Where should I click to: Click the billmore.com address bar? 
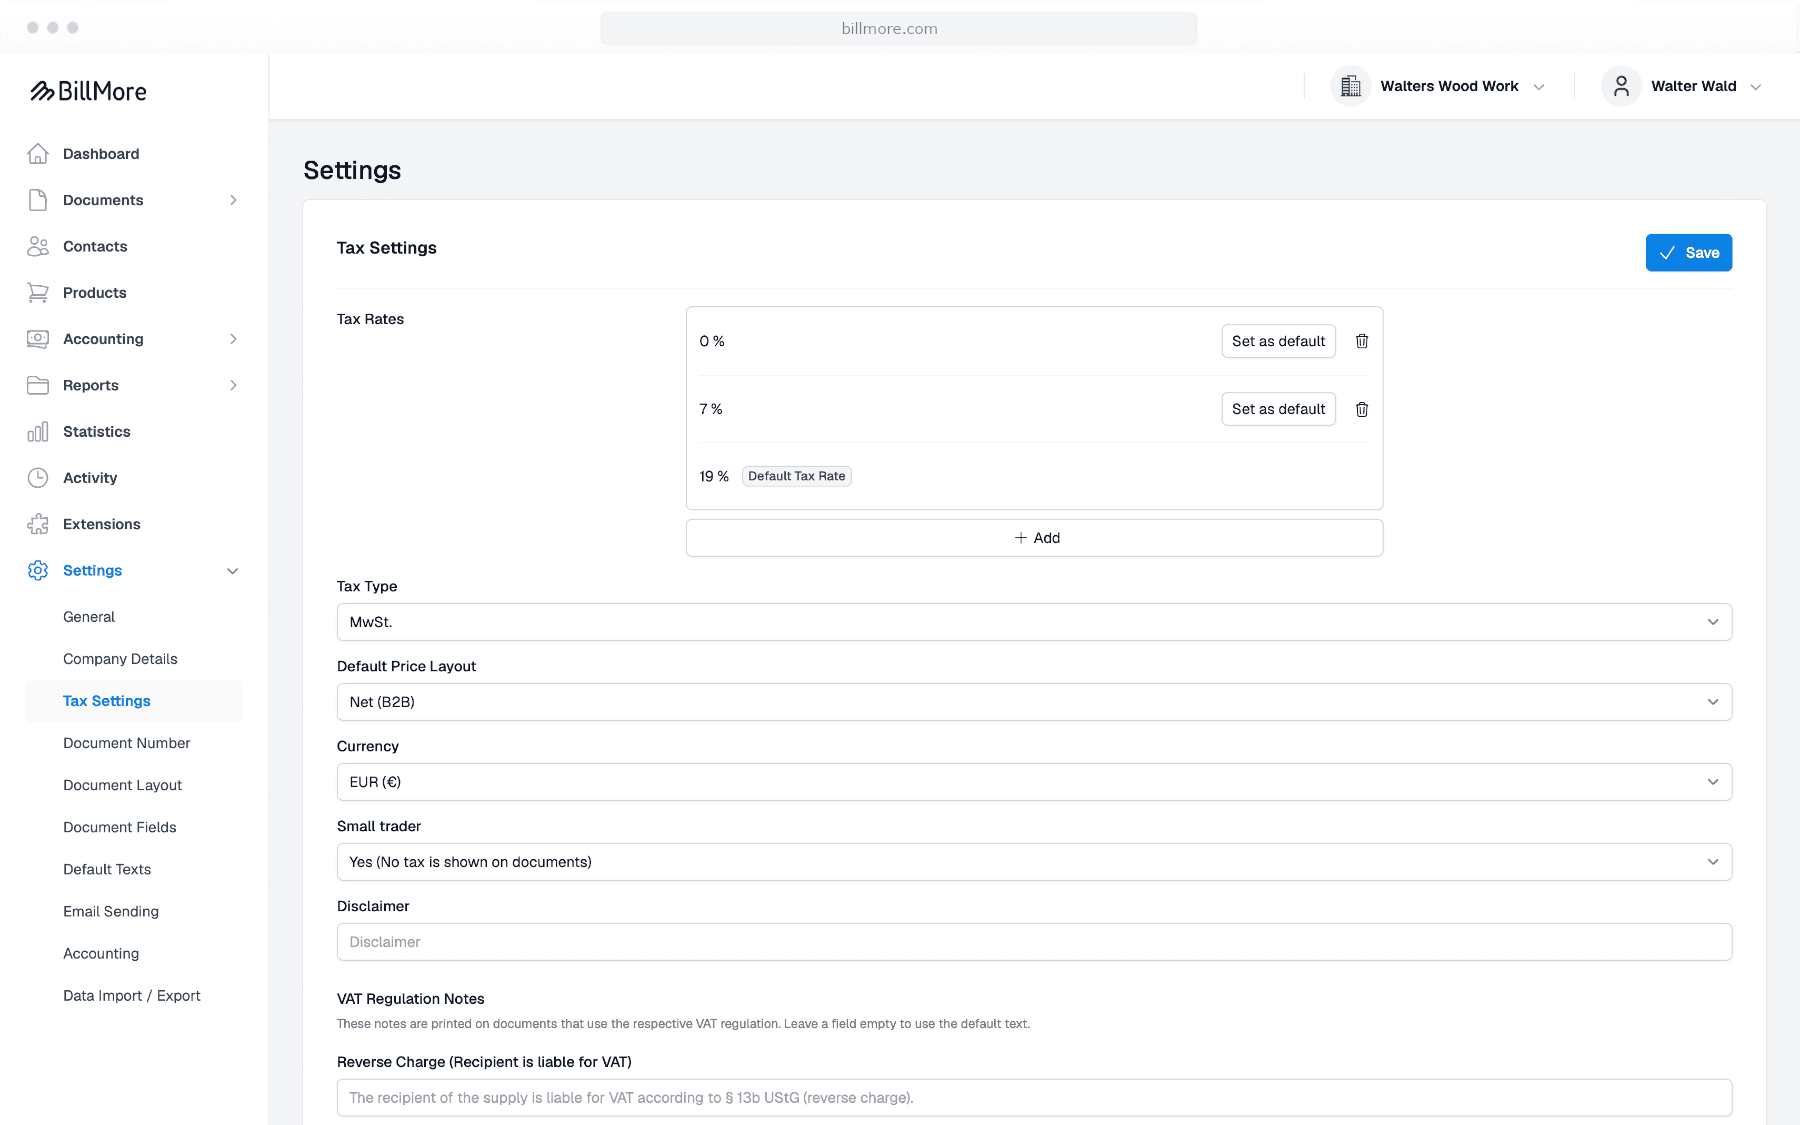[898, 29]
